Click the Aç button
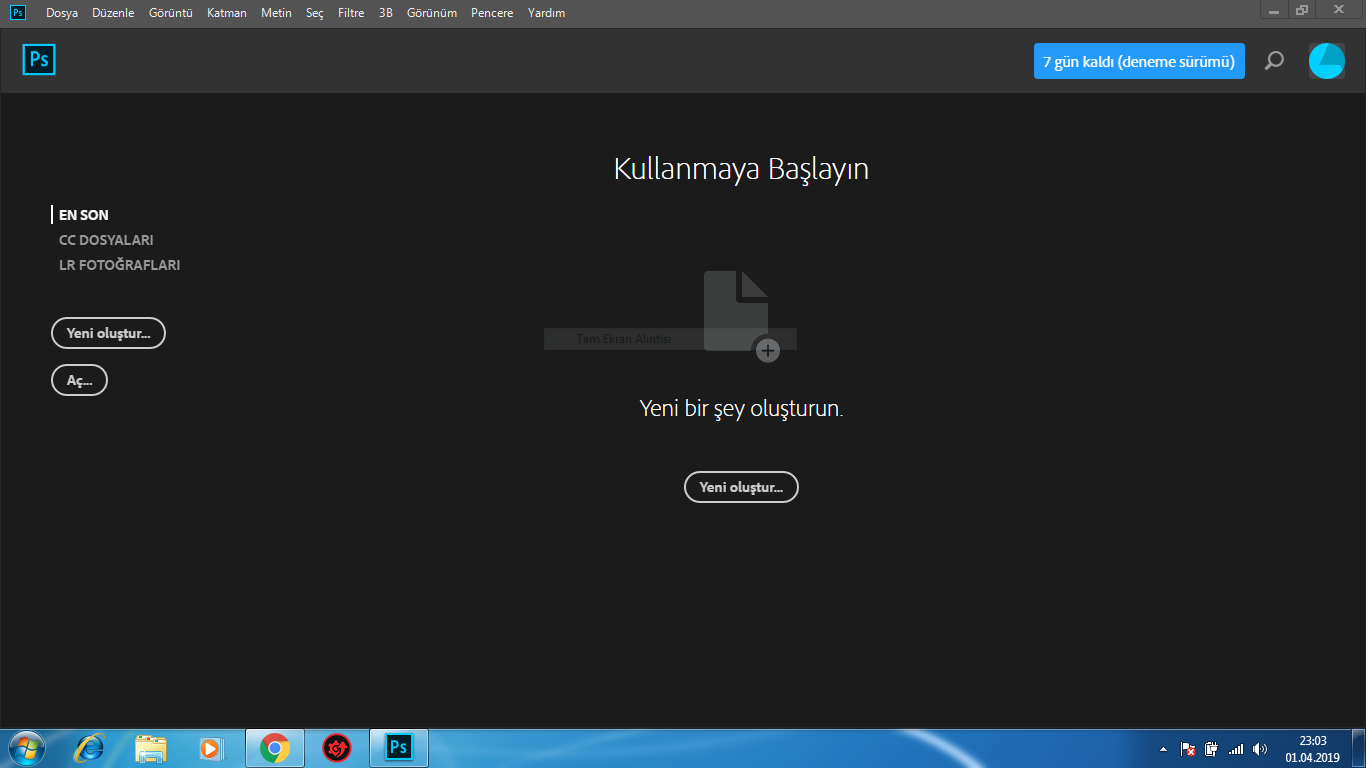This screenshot has width=1366, height=768. 79,380
